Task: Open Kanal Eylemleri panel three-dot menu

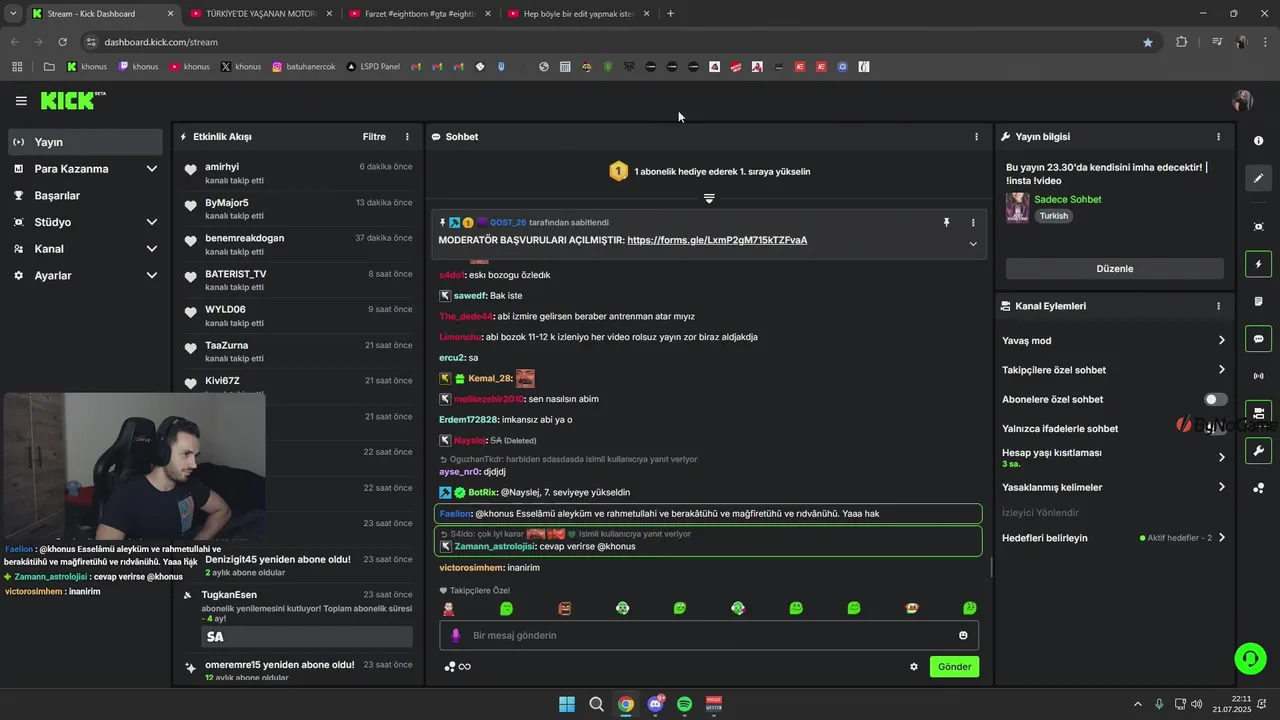Action: (x=1218, y=306)
